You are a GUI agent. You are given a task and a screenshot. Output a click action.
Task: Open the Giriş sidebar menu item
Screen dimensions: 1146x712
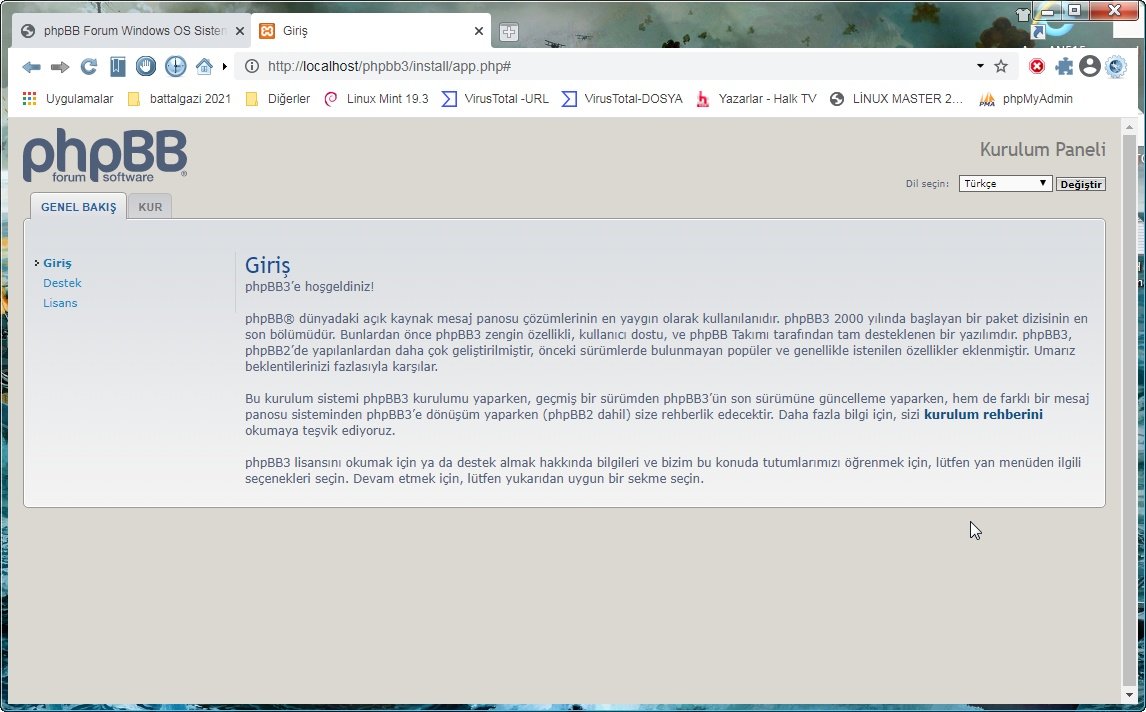point(57,263)
